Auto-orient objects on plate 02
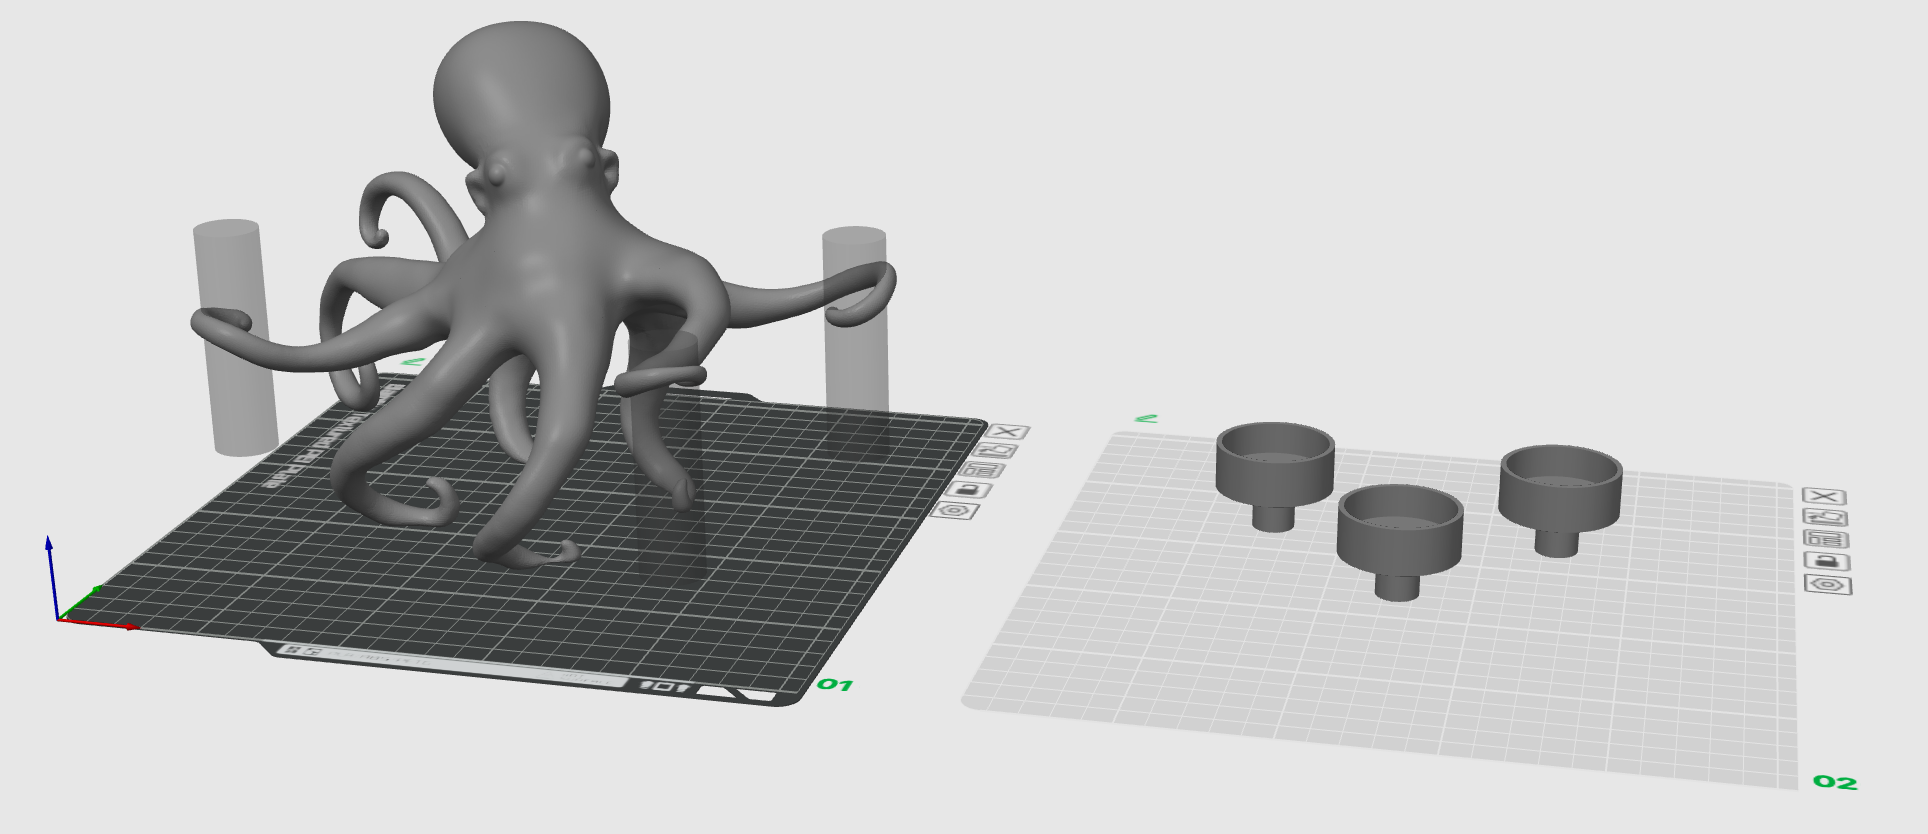The width and height of the screenshot is (1928, 834). click(x=1825, y=517)
